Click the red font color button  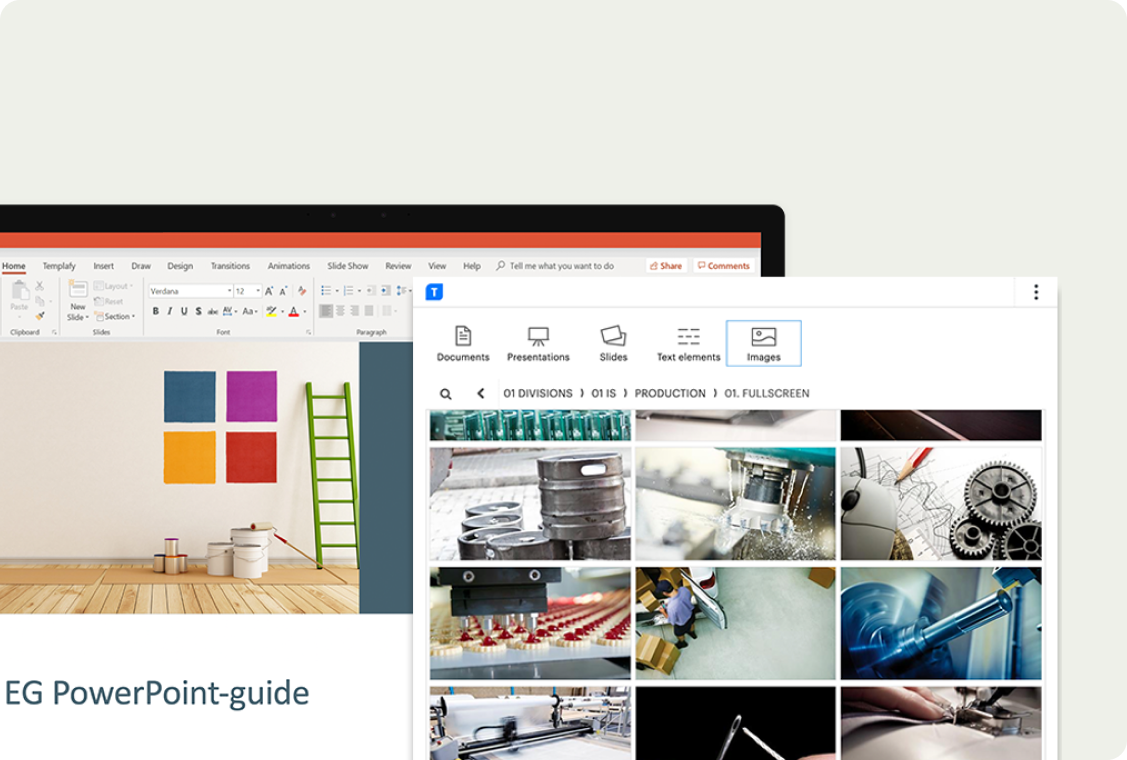(x=294, y=312)
